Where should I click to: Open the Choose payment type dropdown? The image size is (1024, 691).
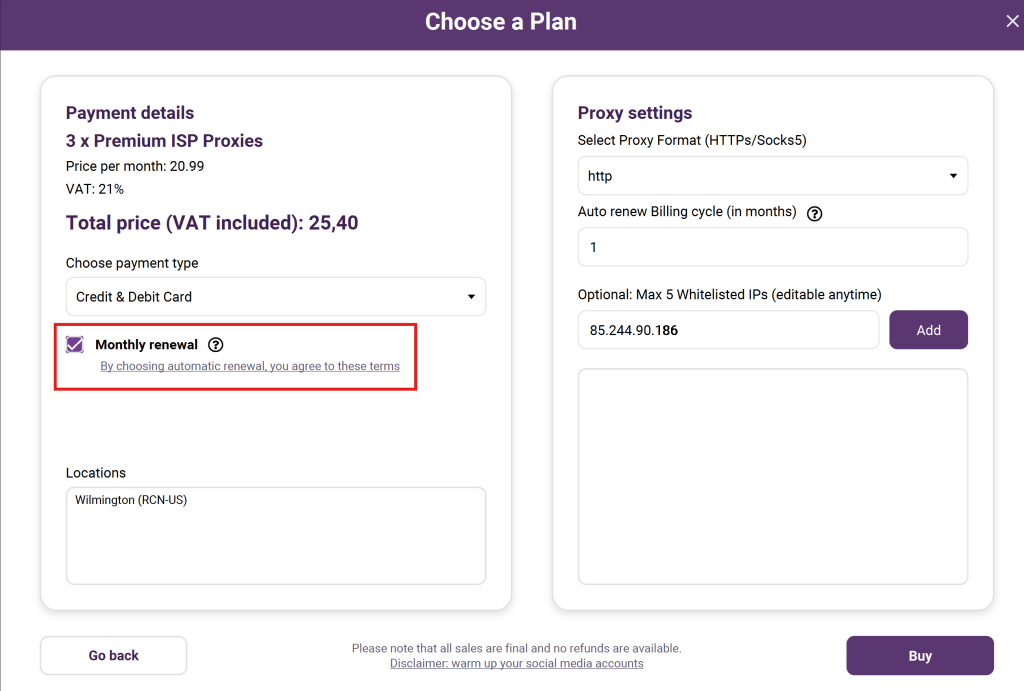276,297
